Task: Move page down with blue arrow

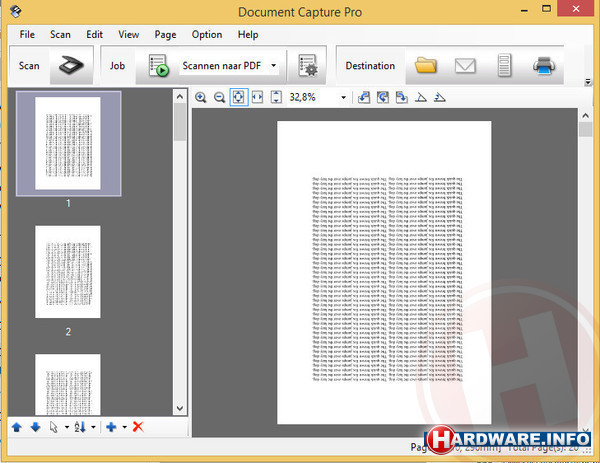Action: pos(35,427)
